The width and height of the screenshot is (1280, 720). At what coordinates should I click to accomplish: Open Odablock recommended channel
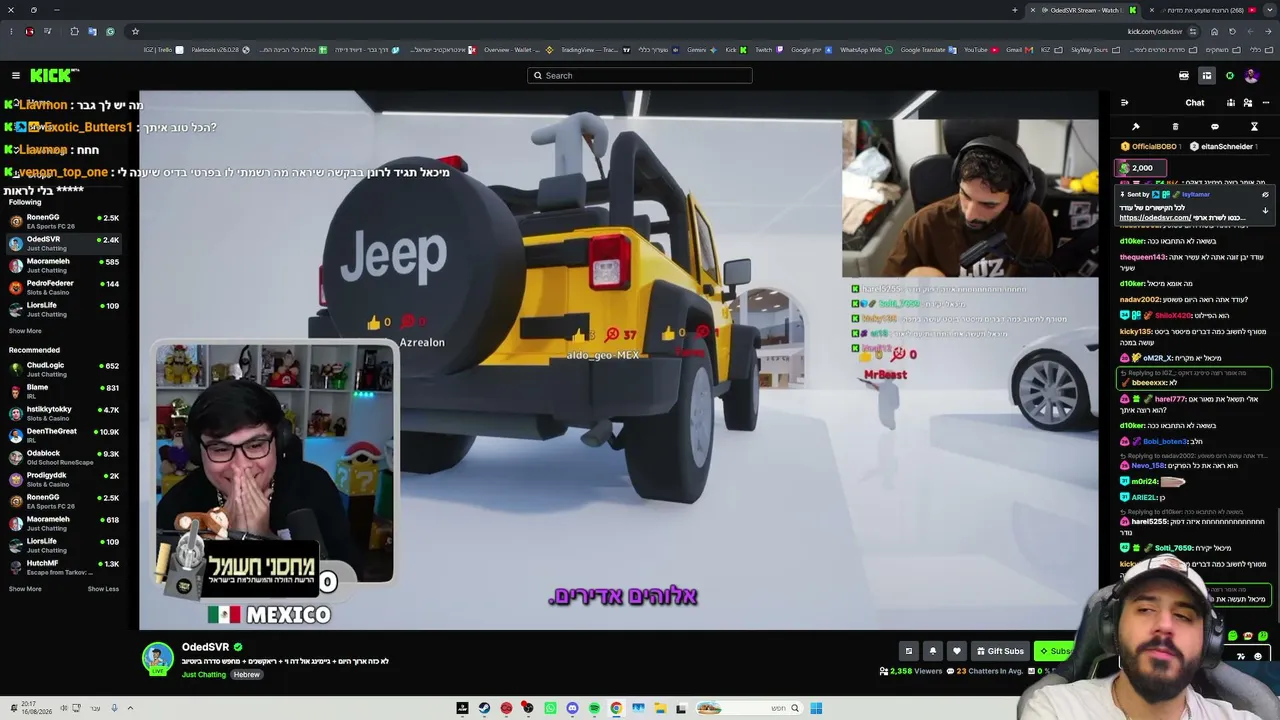pos(64,457)
